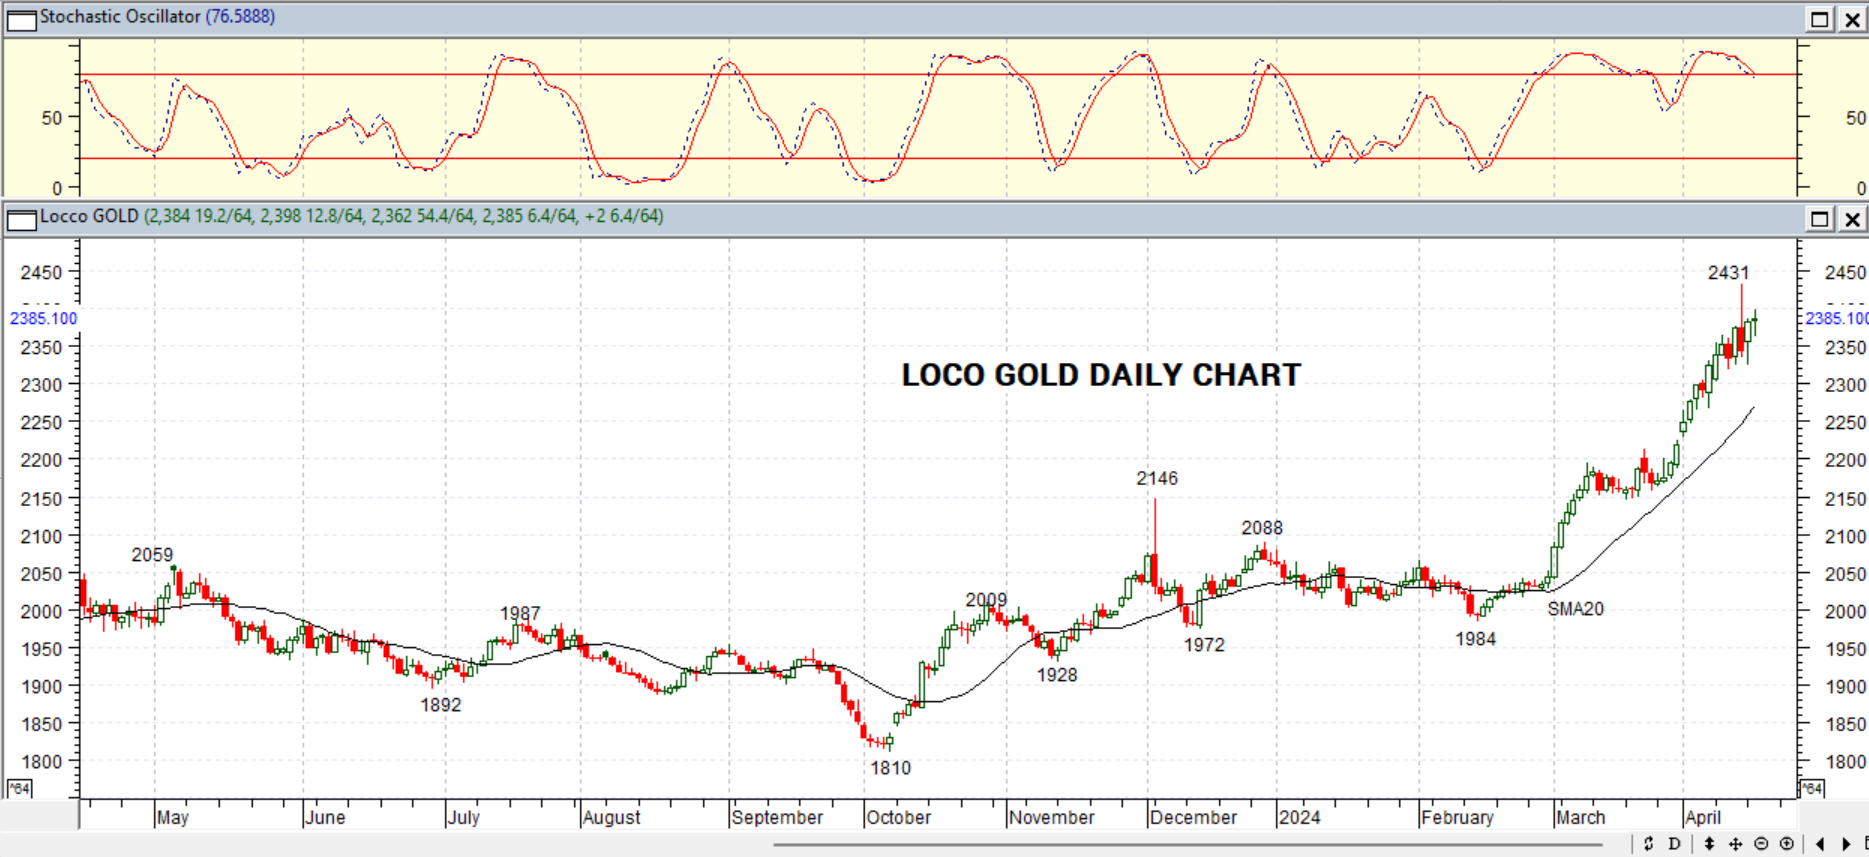The width and height of the screenshot is (1869, 857).
Task: Click the right ^64 fraction scale box
Action: point(1812,788)
